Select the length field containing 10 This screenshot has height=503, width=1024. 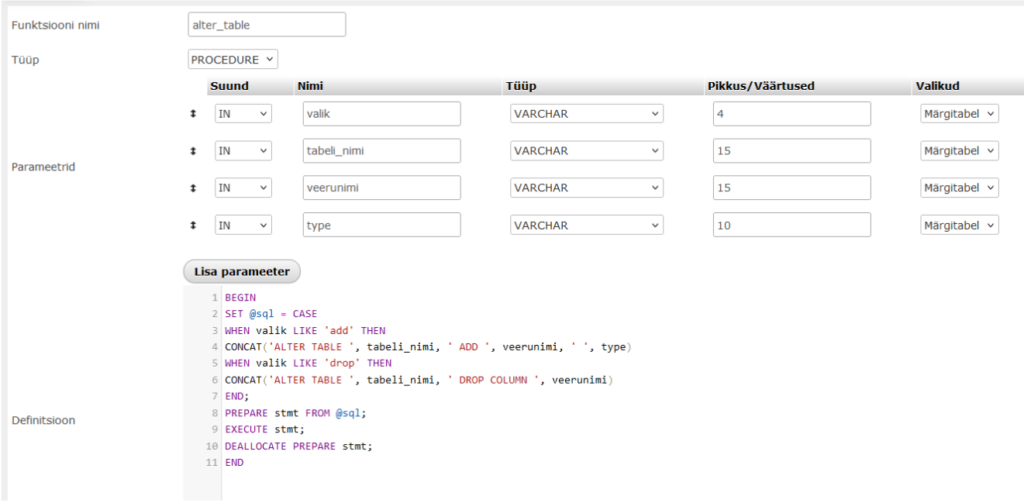(x=791, y=225)
